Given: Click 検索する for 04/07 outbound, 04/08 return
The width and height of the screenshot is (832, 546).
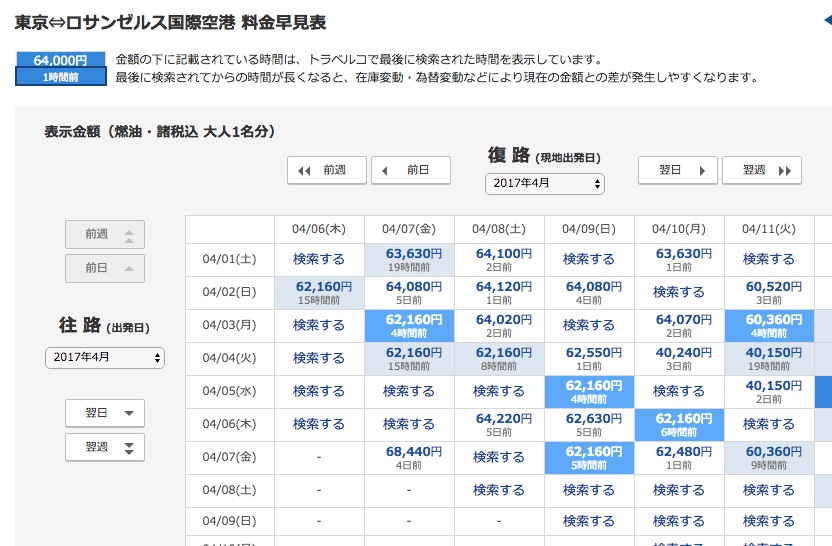Looking at the screenshot, I should point(499,457).
